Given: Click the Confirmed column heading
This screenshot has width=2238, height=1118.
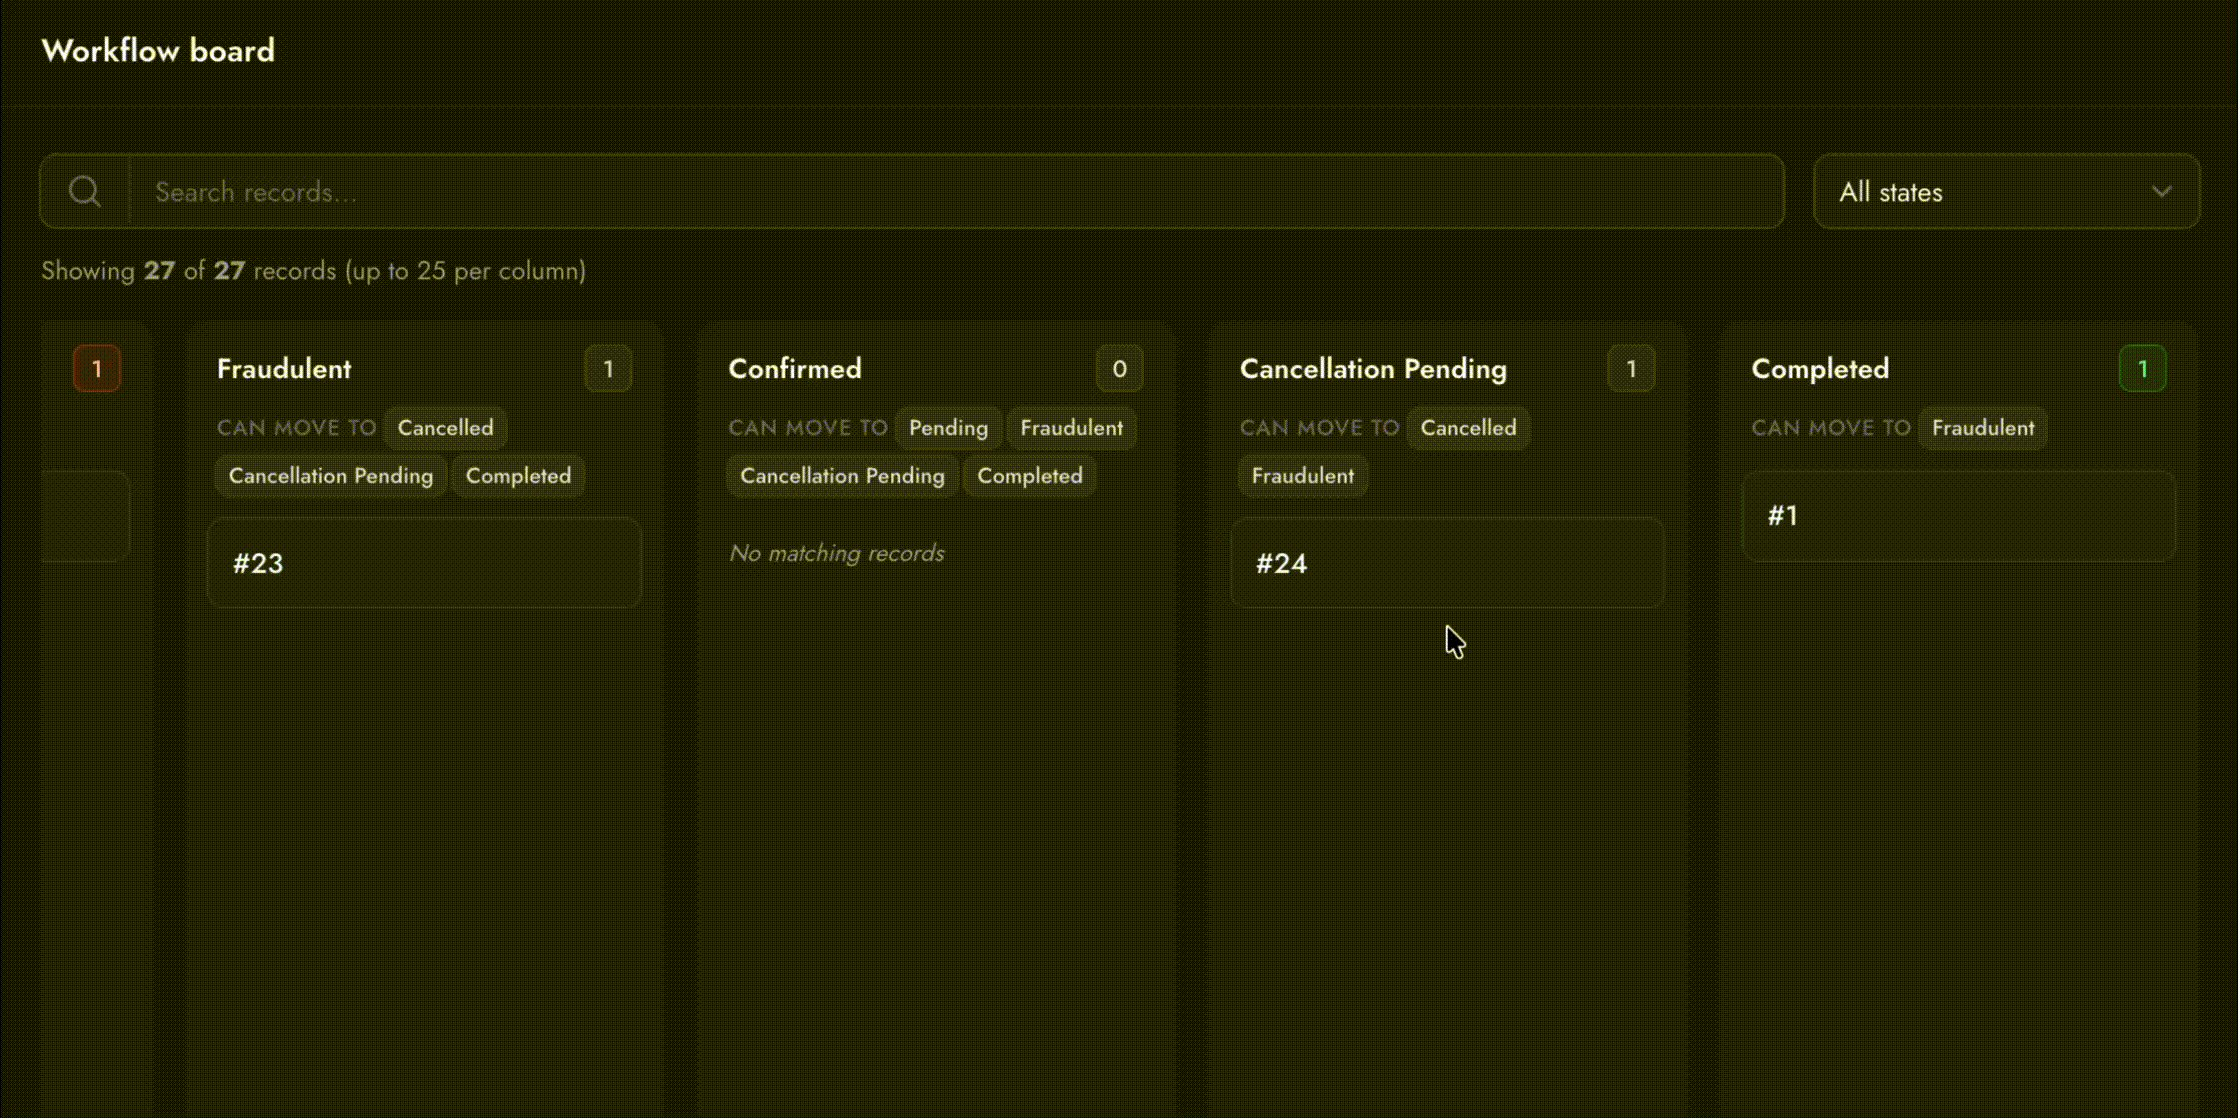Looking at the screenshot, I should [795, 369].
